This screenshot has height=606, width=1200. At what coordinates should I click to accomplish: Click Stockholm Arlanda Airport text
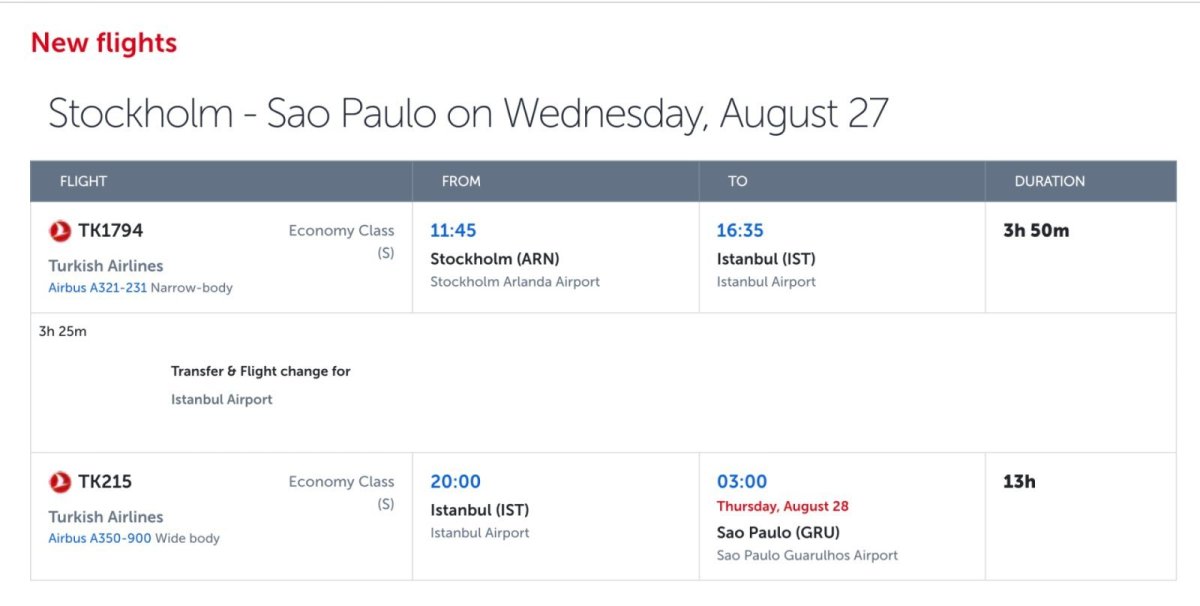click(x=515, y=282)
